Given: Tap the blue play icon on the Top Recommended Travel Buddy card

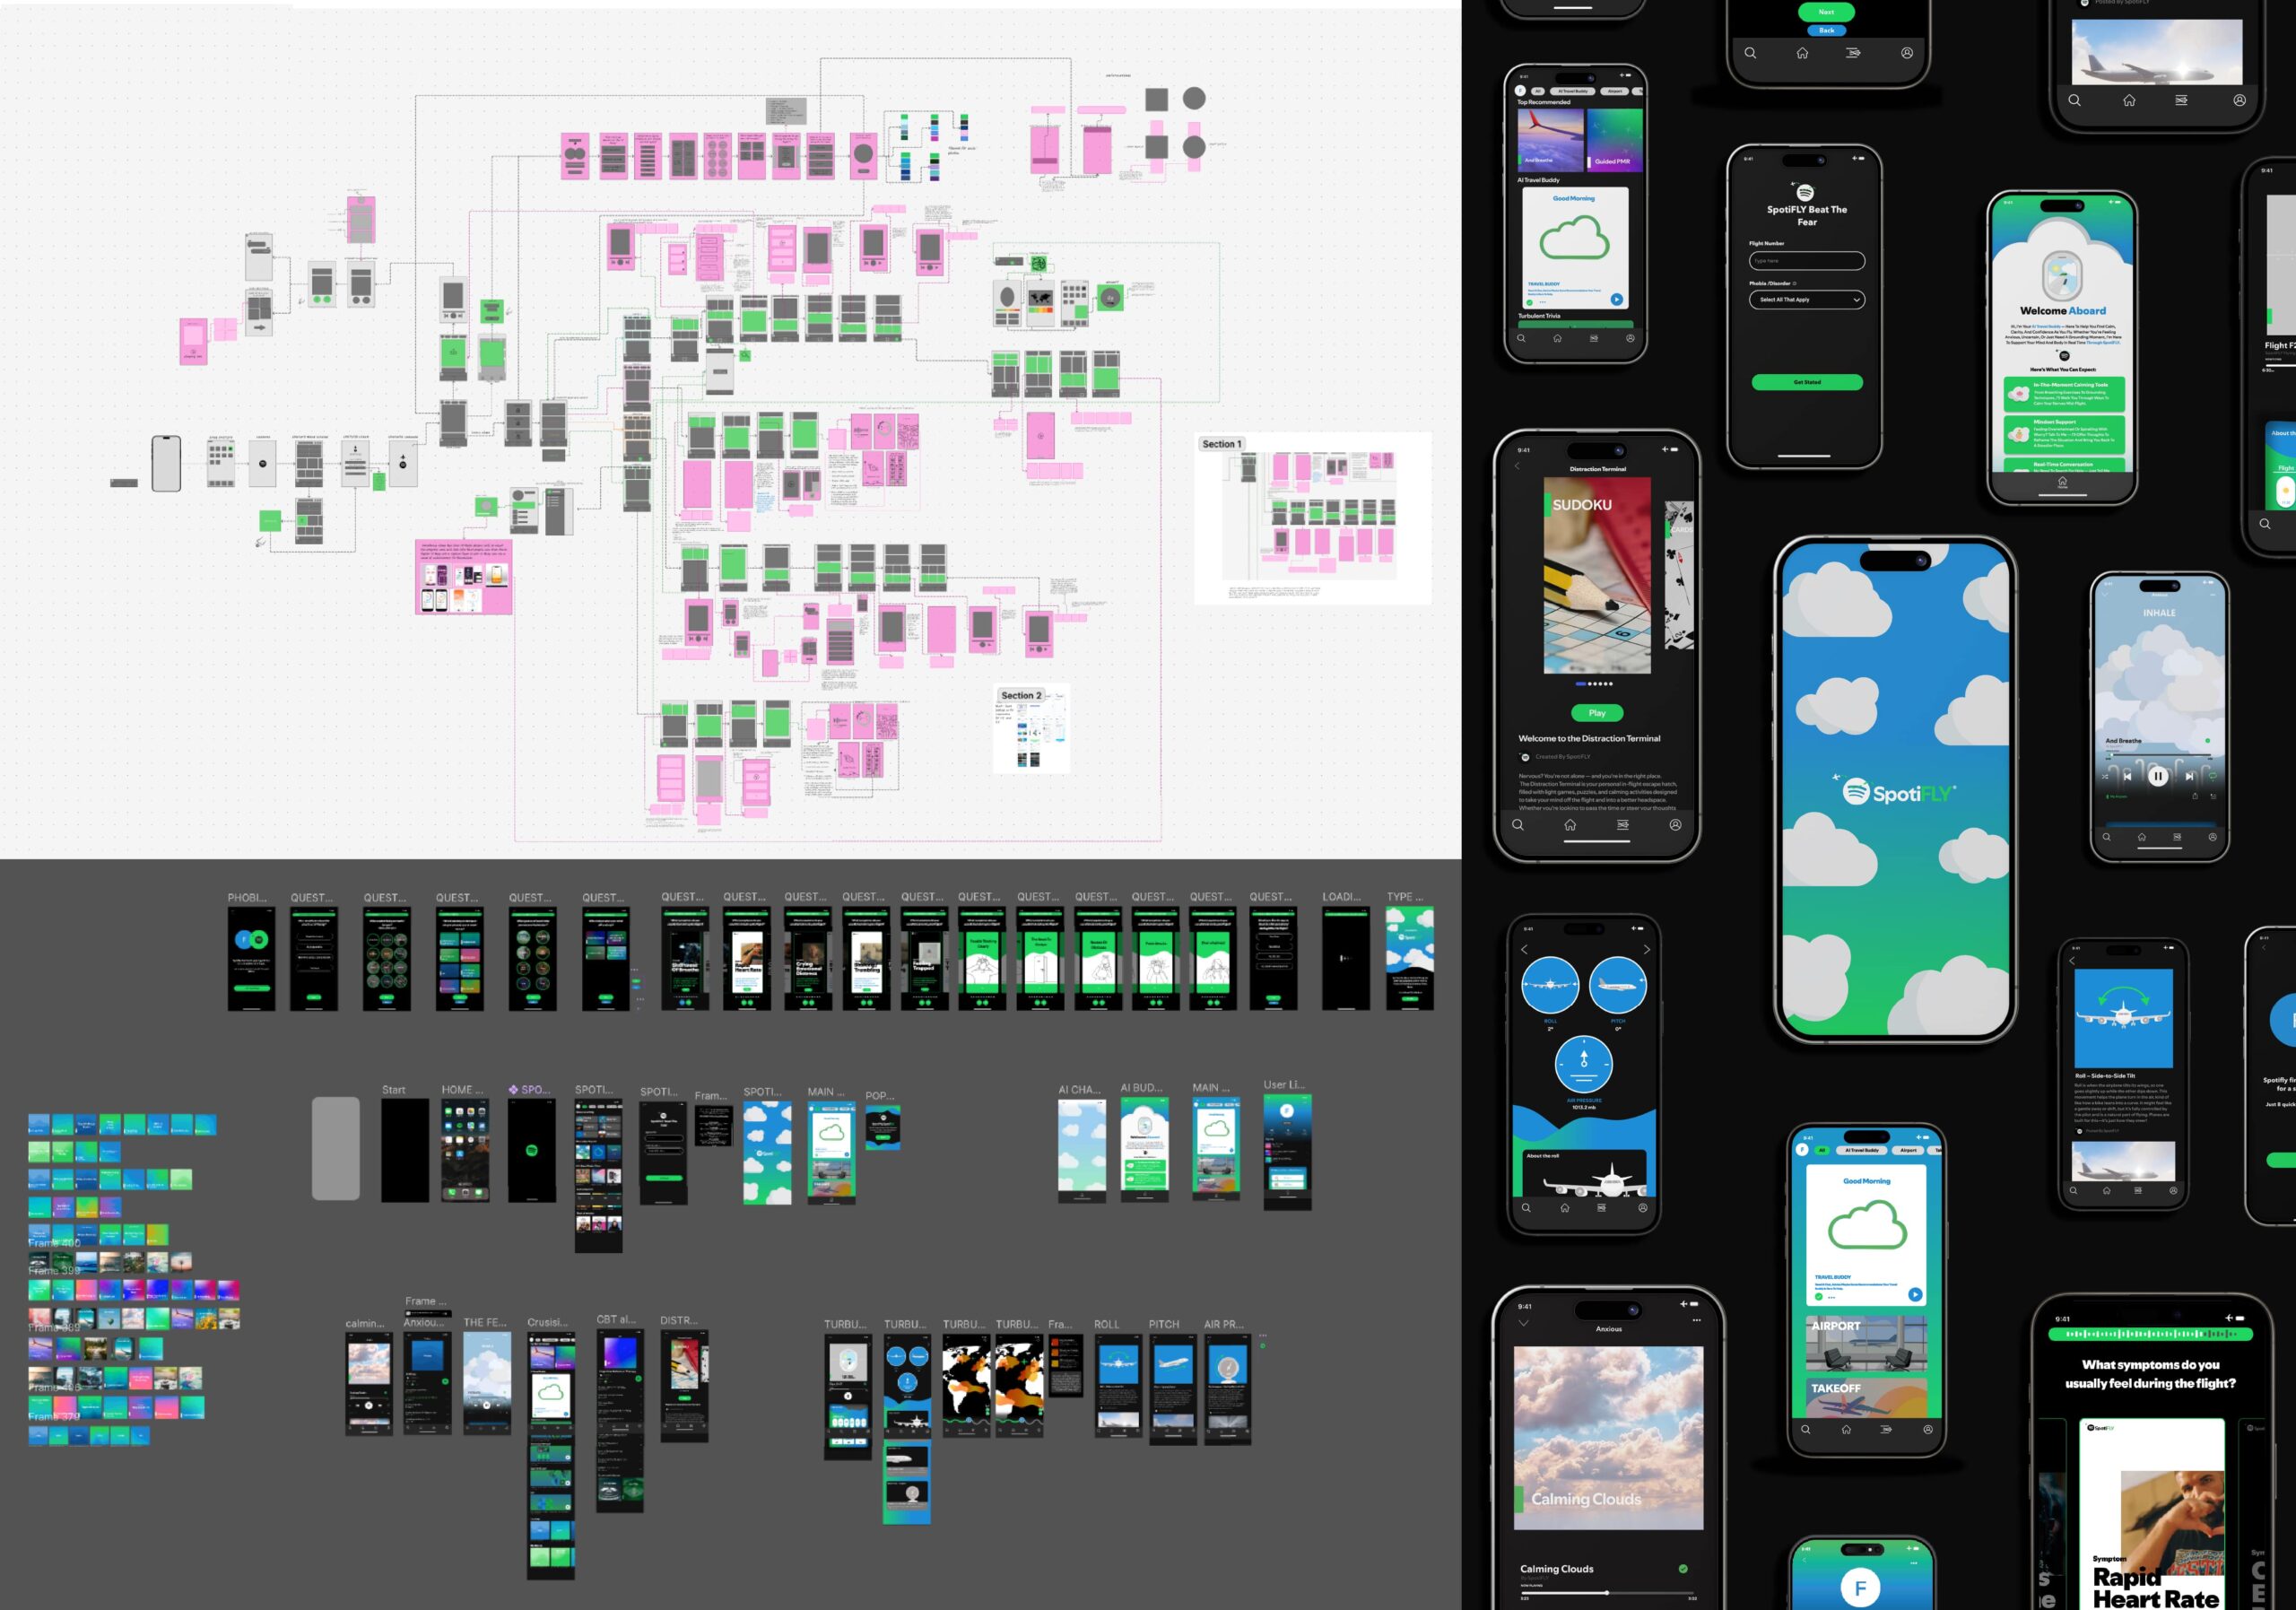Looking at the screenshot, I should coord(1616,299).
